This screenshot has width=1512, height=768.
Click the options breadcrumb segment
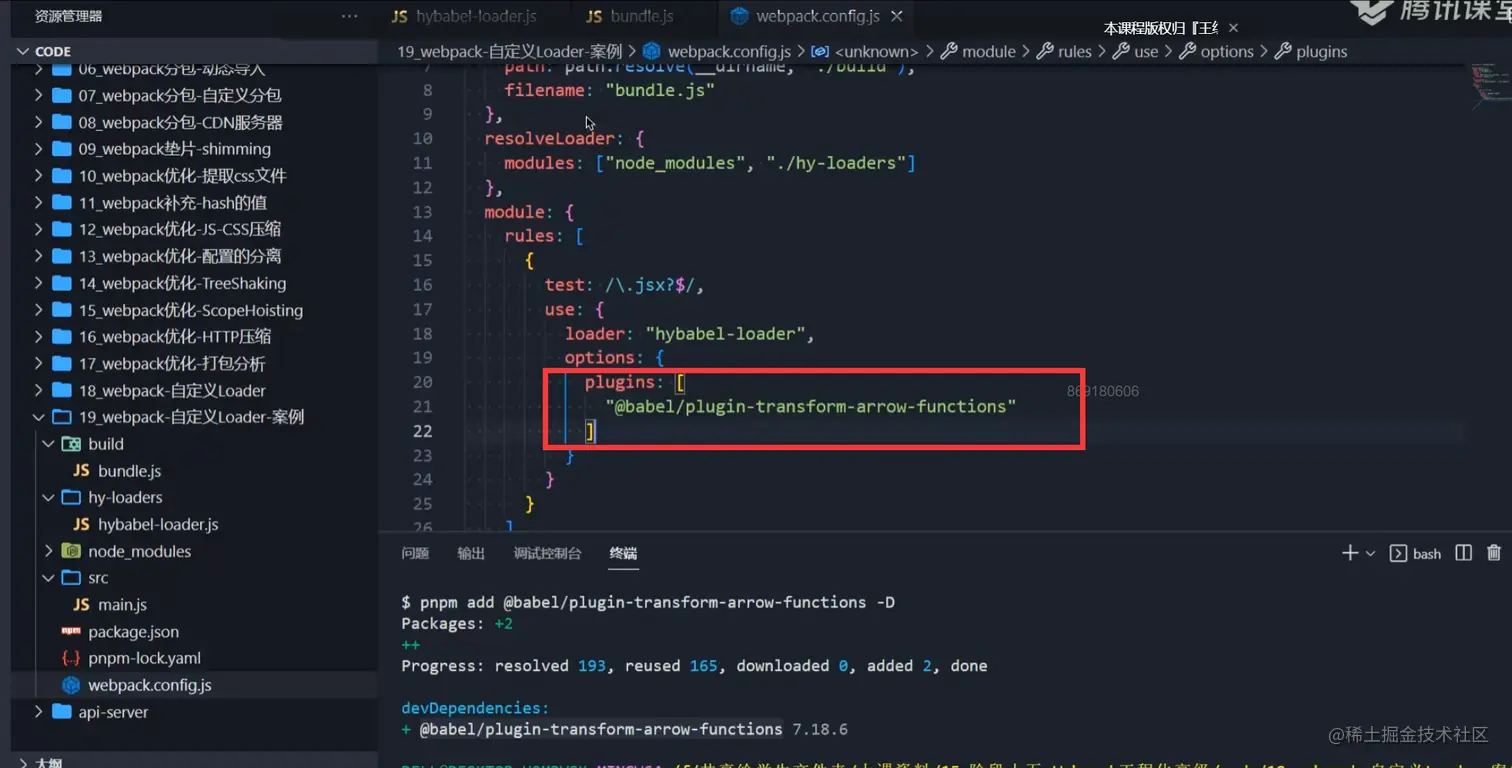pos(1227,51)
